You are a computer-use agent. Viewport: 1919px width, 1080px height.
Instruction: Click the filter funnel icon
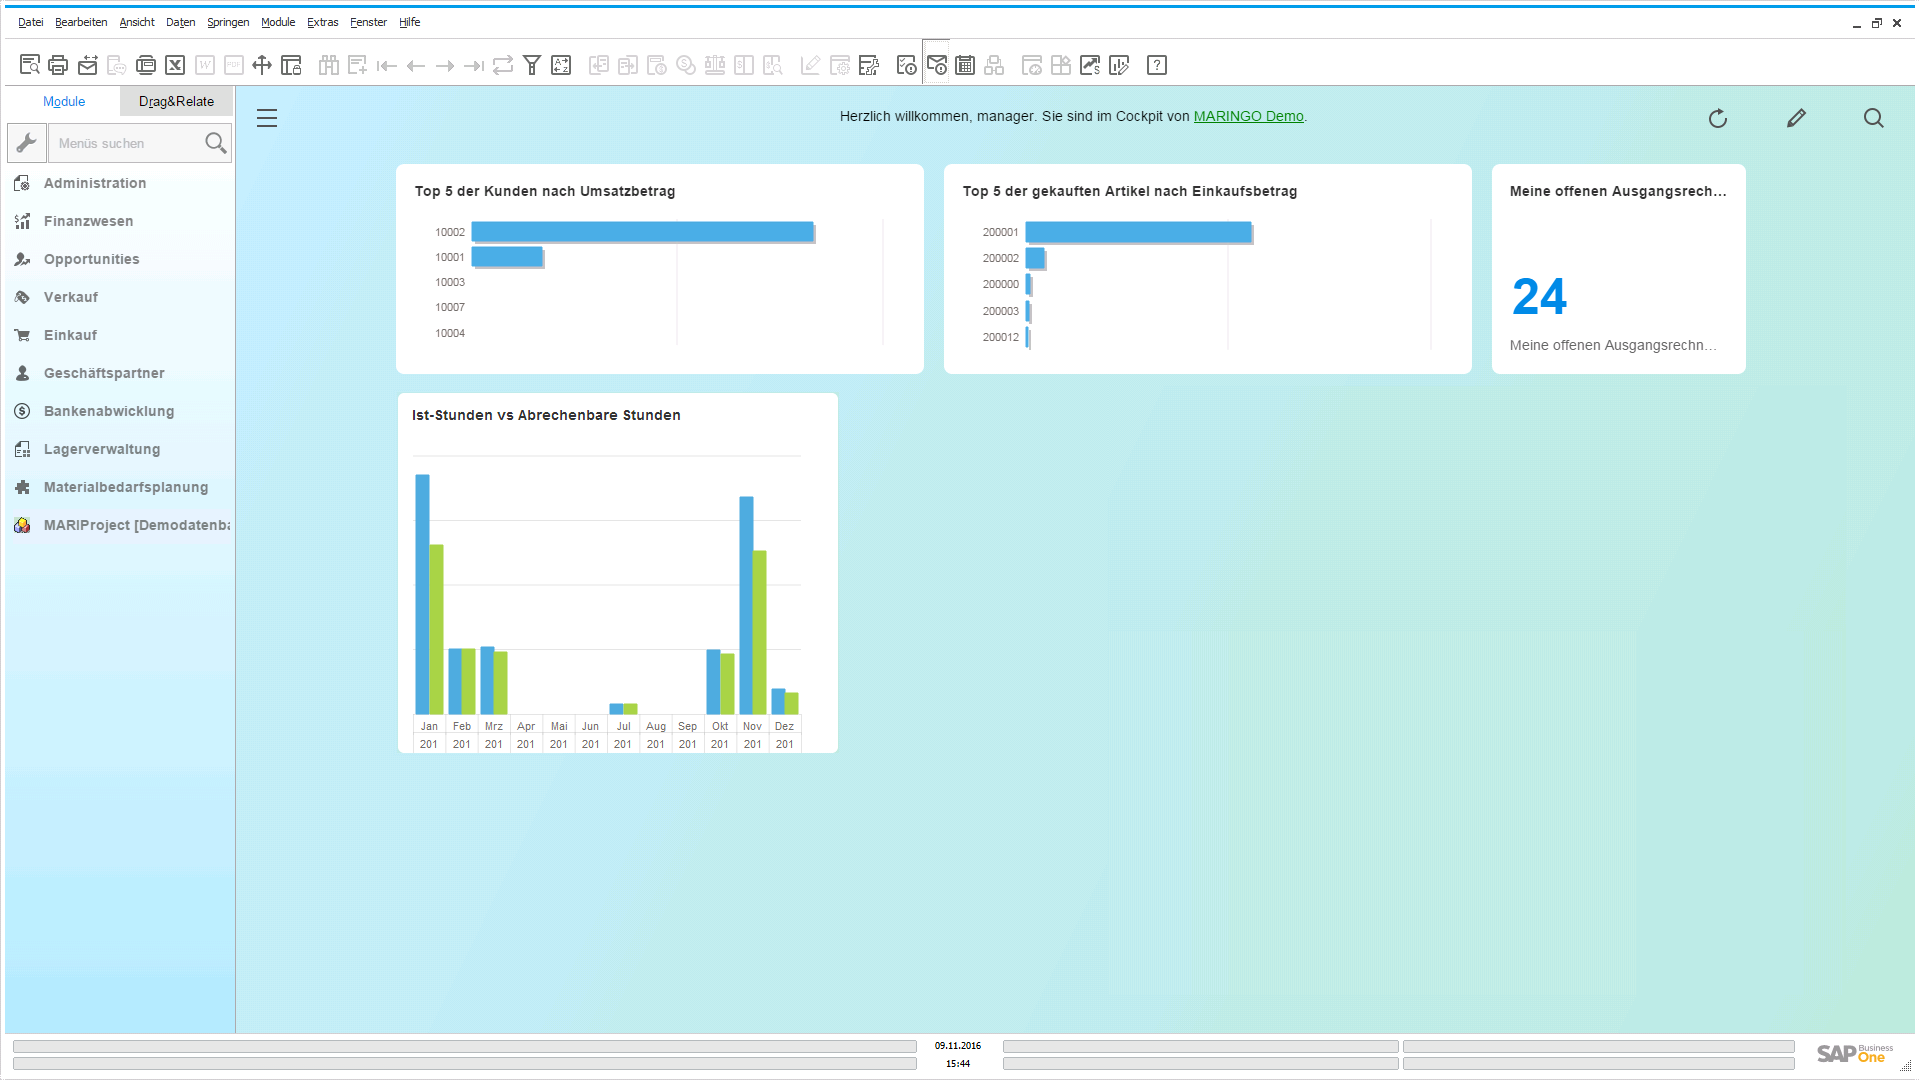[532, 66]
